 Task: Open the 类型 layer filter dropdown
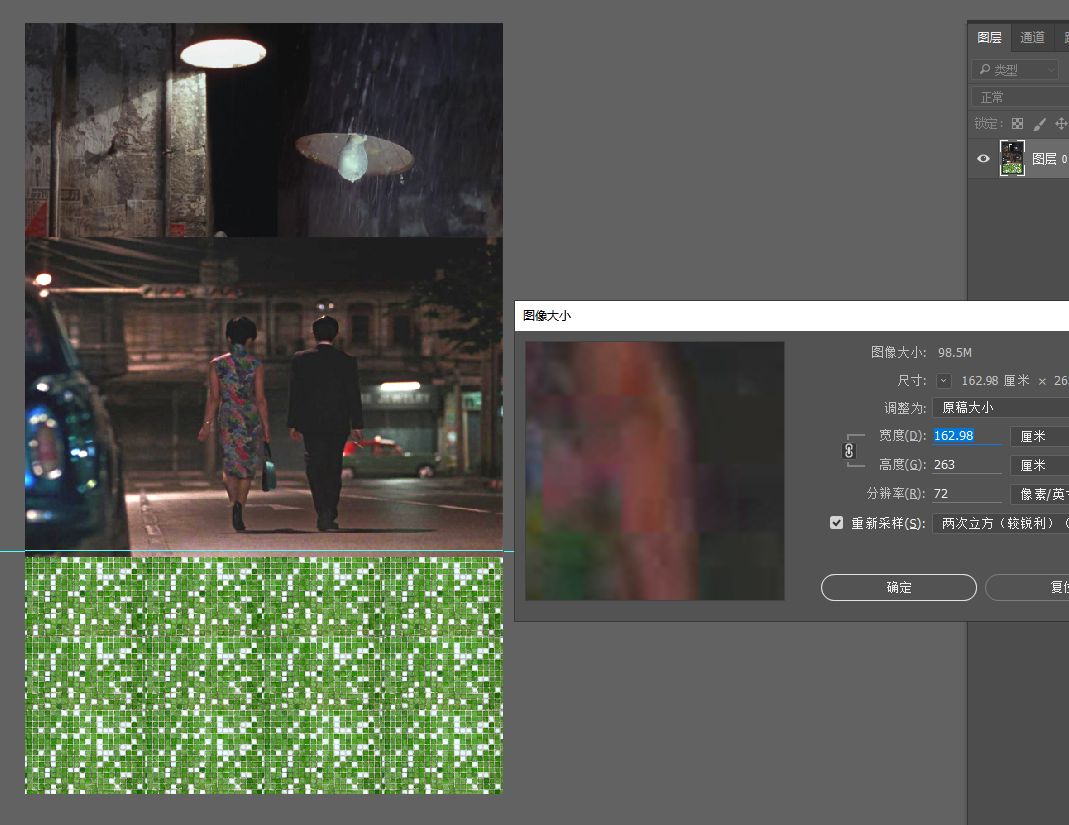coord(1017,70)
